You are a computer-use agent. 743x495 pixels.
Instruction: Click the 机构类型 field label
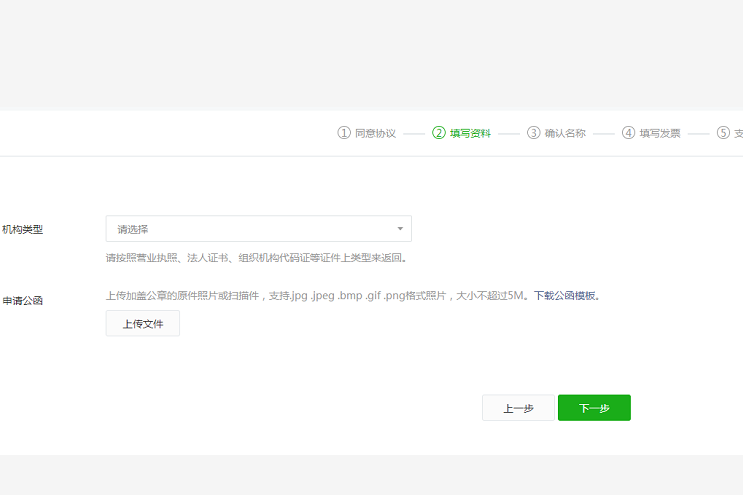point(22,229)
